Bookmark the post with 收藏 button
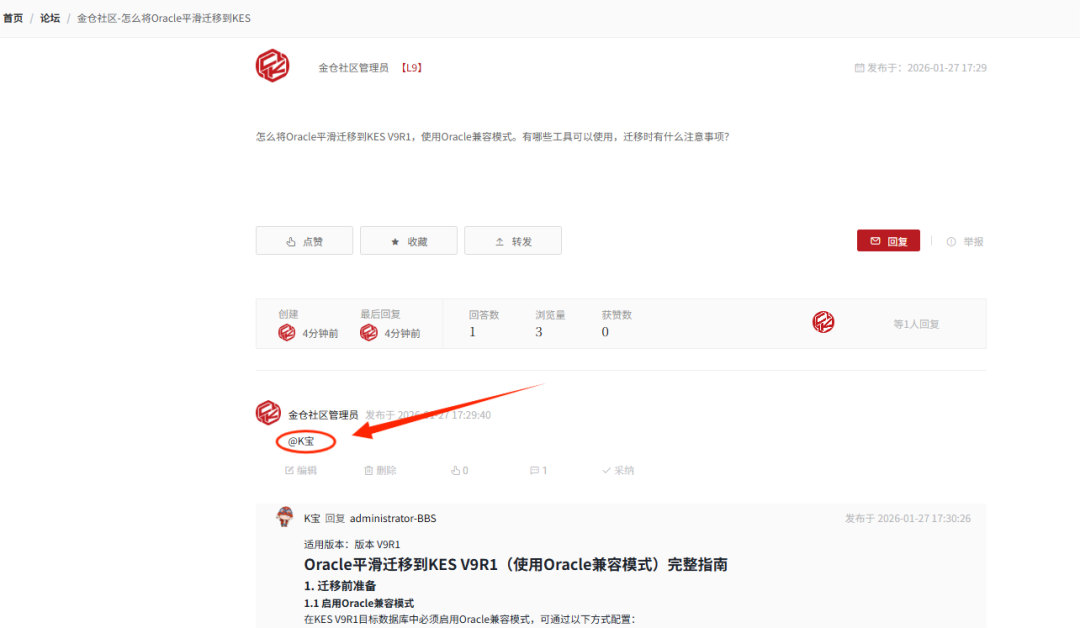 point(408,241)
